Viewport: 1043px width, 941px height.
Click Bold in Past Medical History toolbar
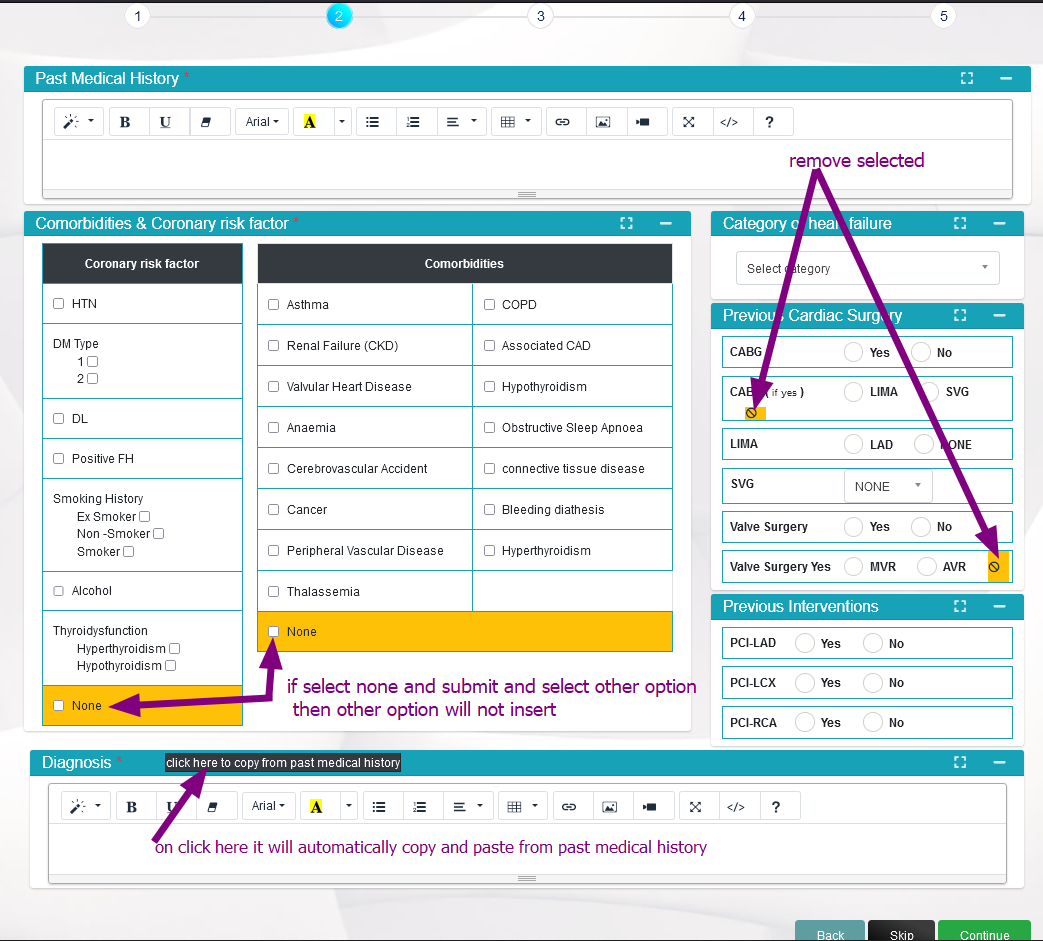125,122
